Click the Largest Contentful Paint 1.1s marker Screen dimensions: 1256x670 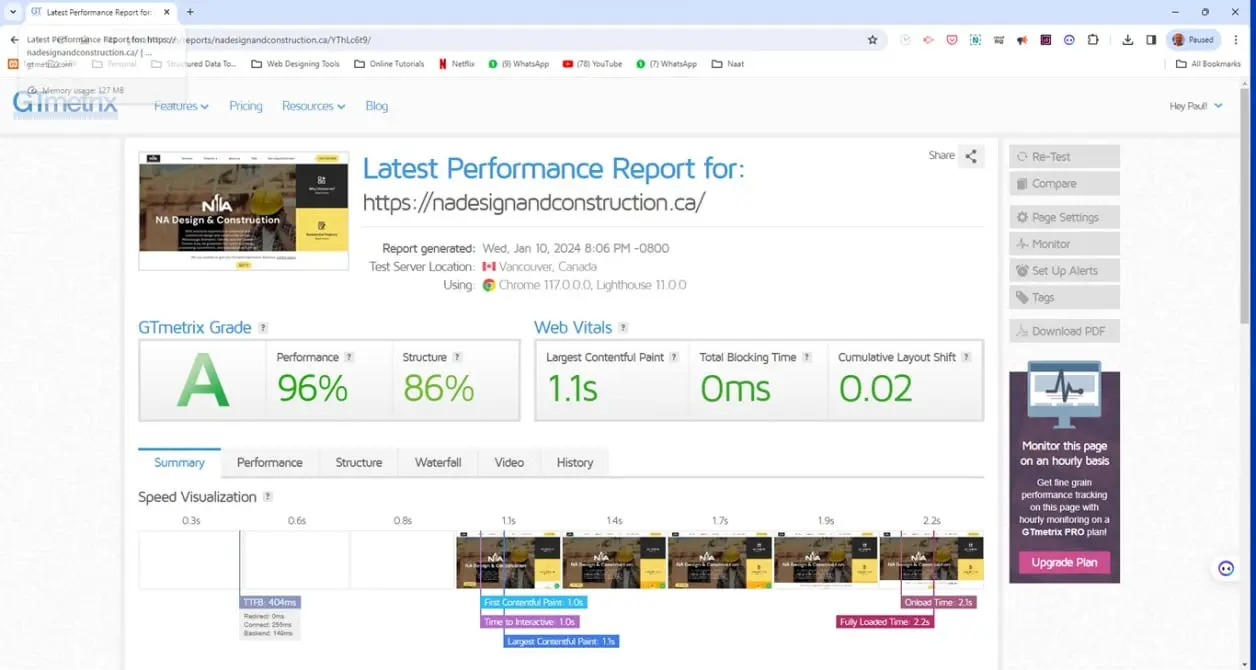click(x=562, y=641)
